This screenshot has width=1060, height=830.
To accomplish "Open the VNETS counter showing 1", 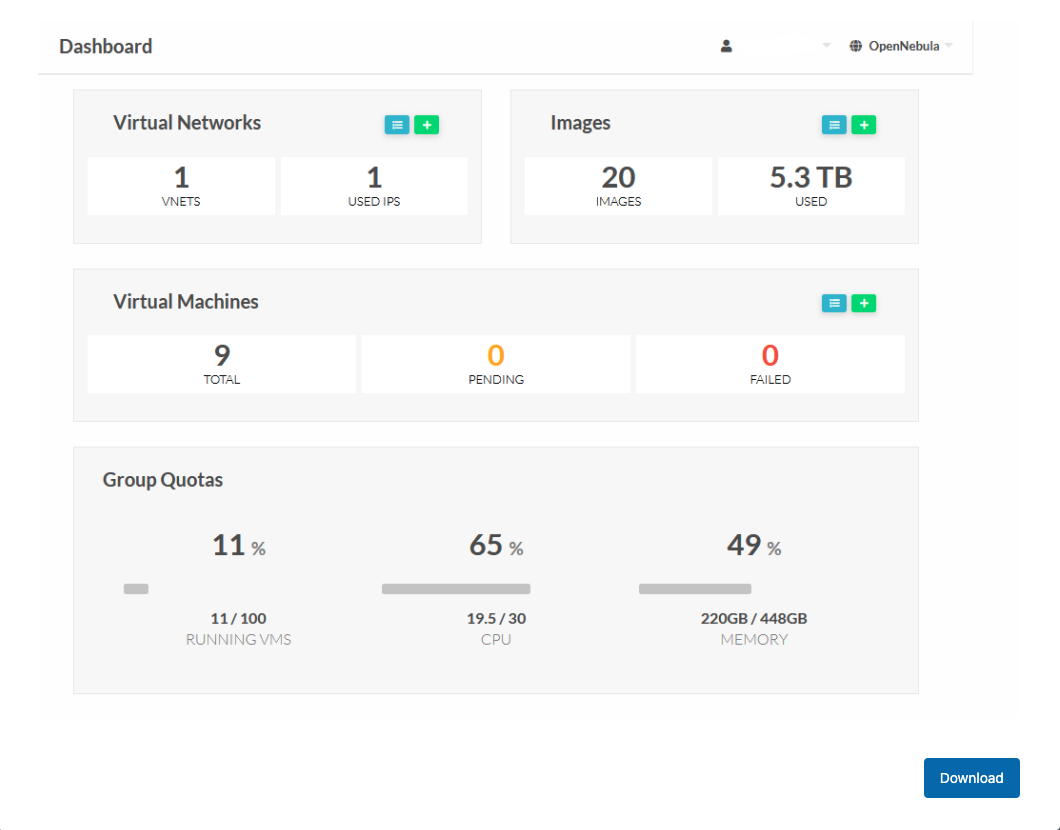I will (x=181, y=185).
